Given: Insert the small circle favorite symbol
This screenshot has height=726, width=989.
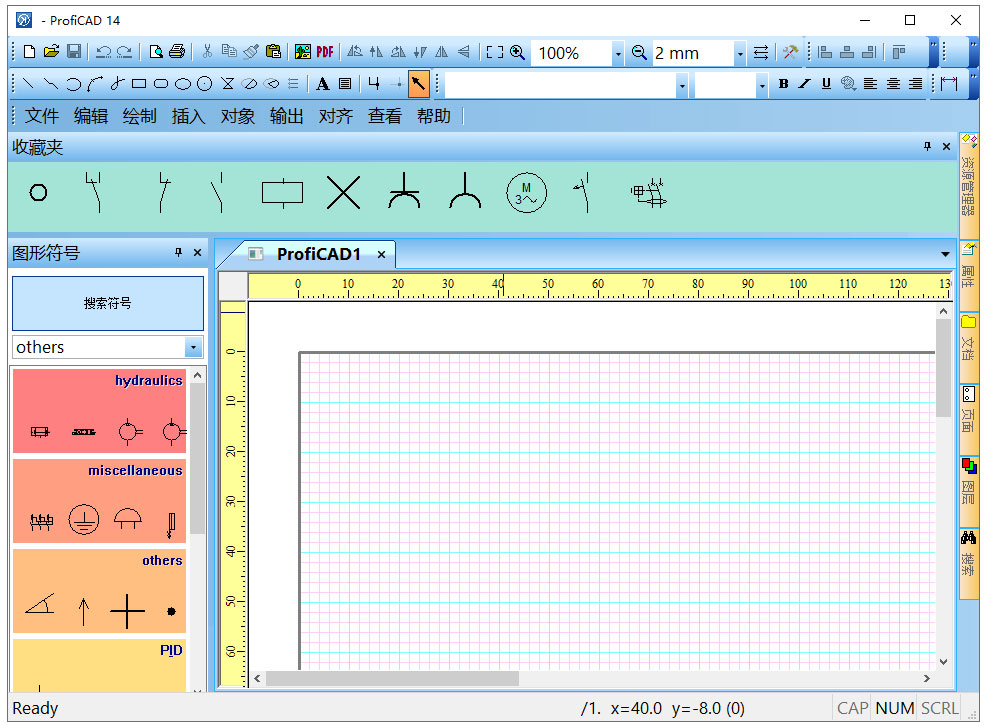Looking at the screenshot, I should 38,192.
